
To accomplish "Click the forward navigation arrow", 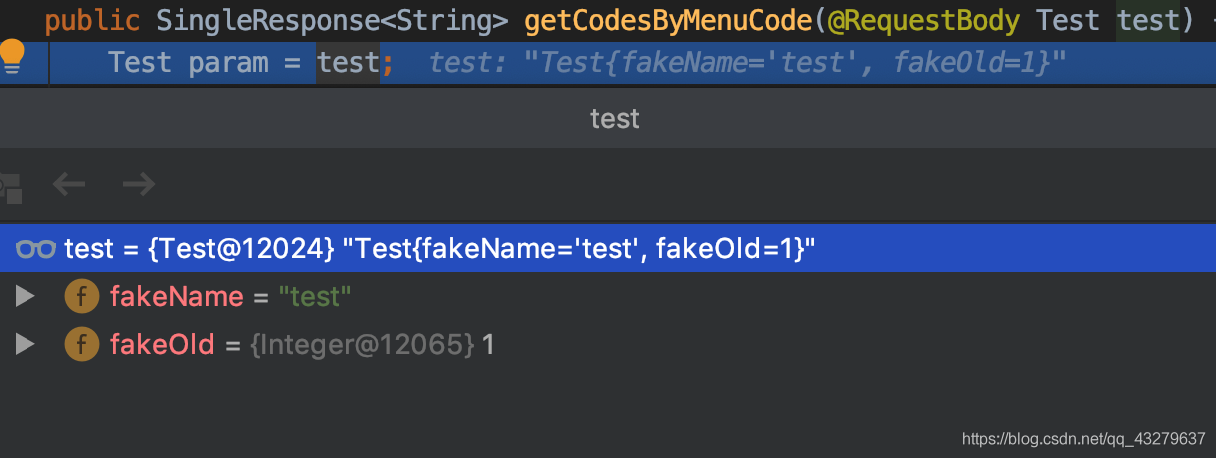I will [x=138, y=184].
